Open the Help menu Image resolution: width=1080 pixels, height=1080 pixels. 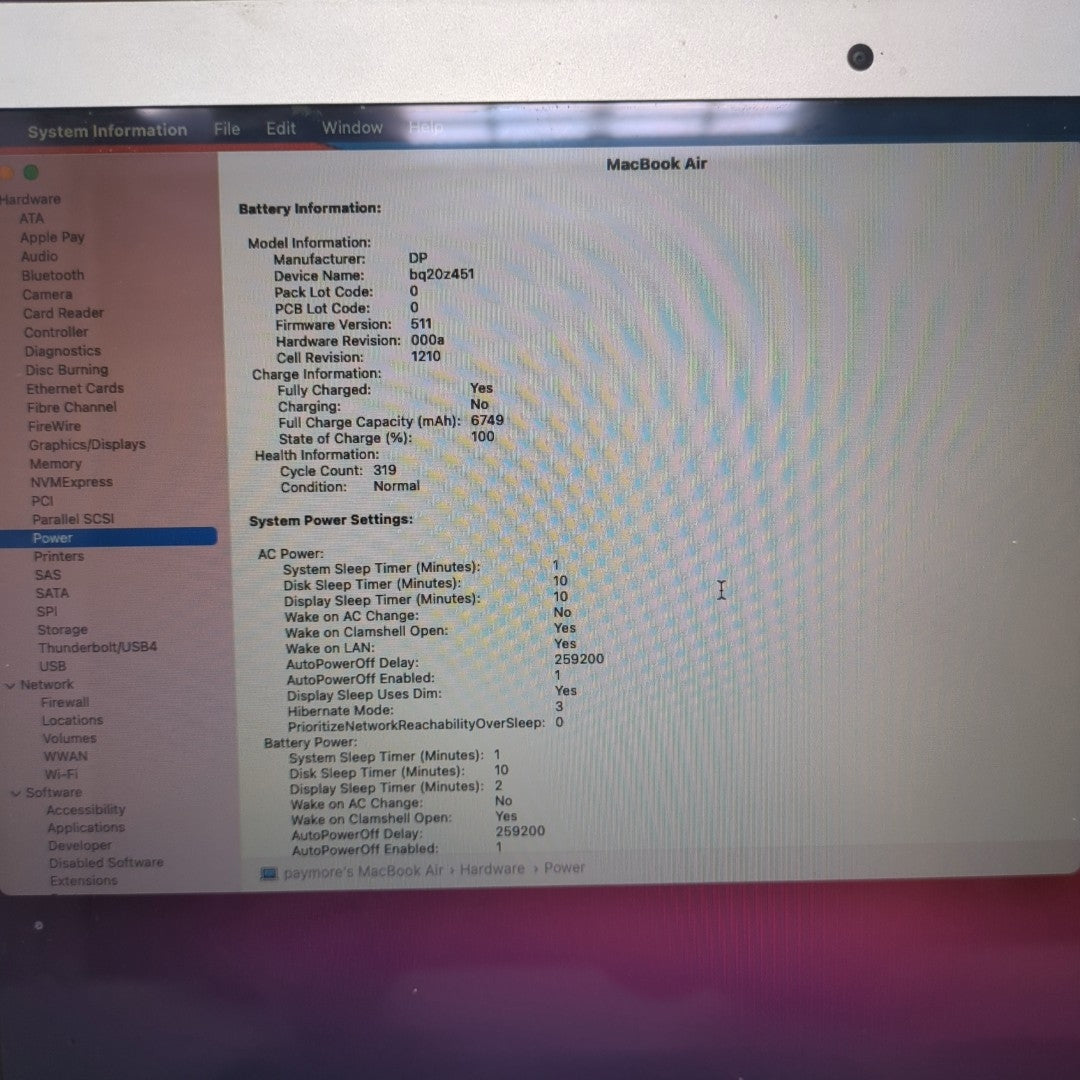click(x=426, y=127)
